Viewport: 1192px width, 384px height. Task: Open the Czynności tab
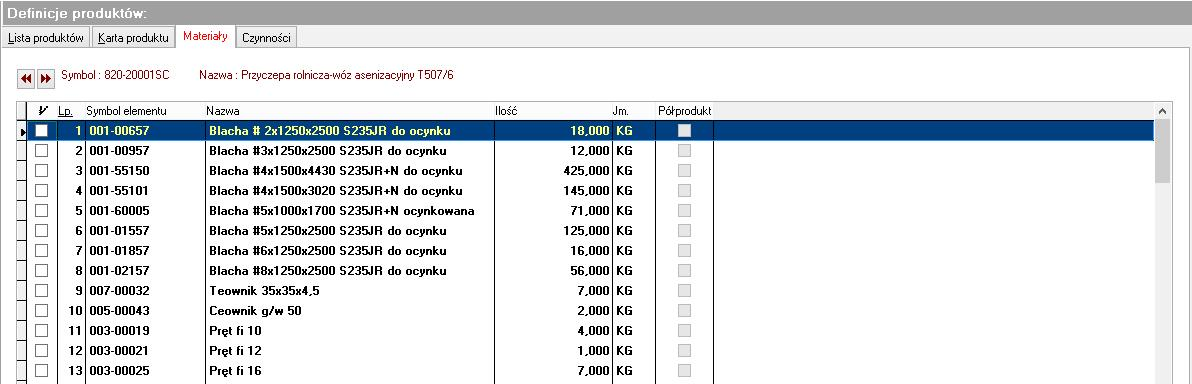tap(266, 37)
